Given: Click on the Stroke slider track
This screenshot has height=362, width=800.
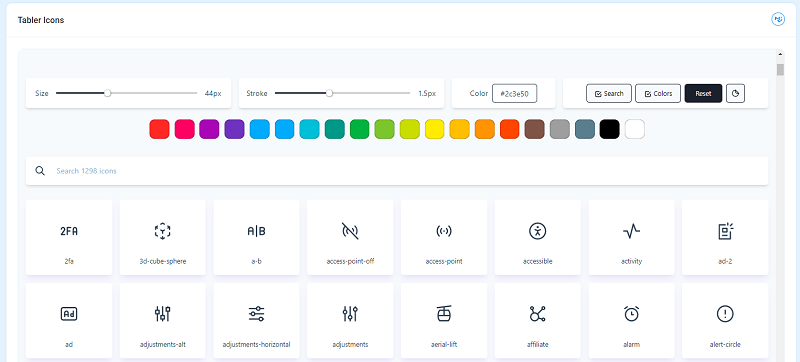Looking at the screenshot, I should point(342,93).
